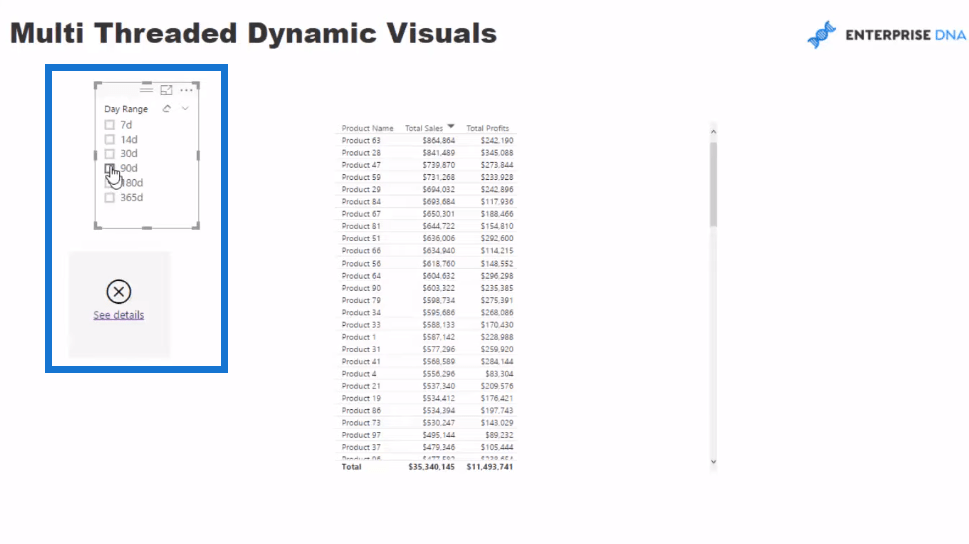Click the $273,844 total profits cell
Viewport: 969px width, 544px height.
pos(497,165)
